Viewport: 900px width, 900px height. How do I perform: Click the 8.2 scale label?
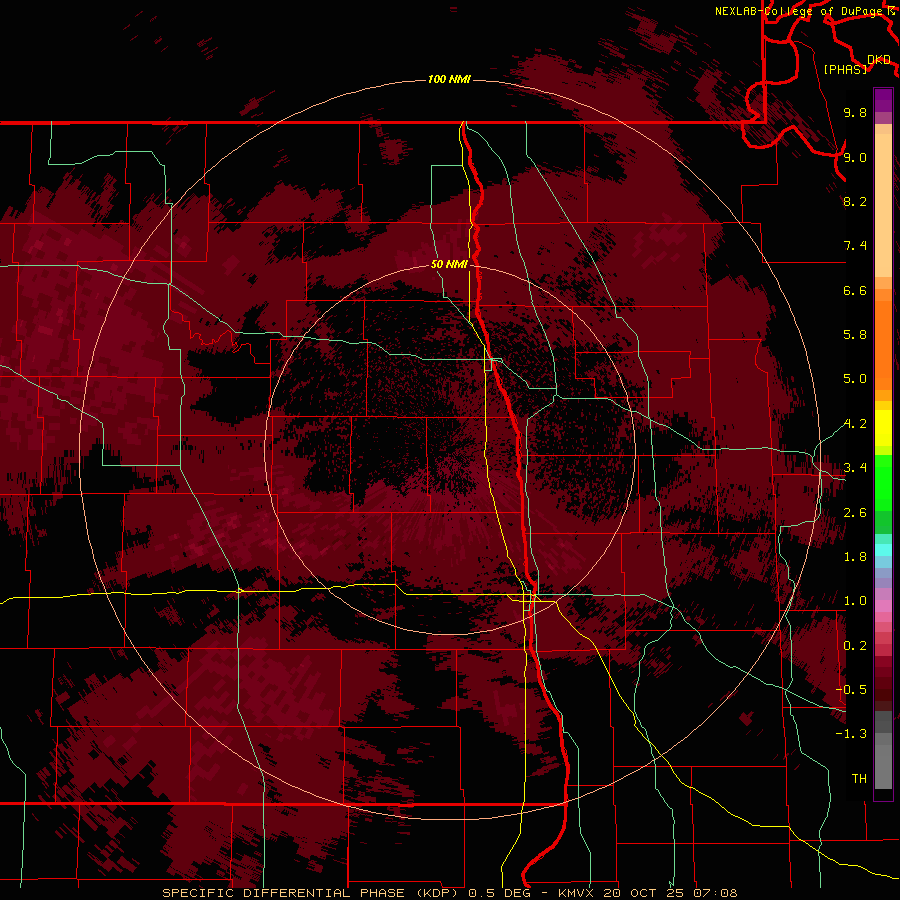[x=855, y=201]
